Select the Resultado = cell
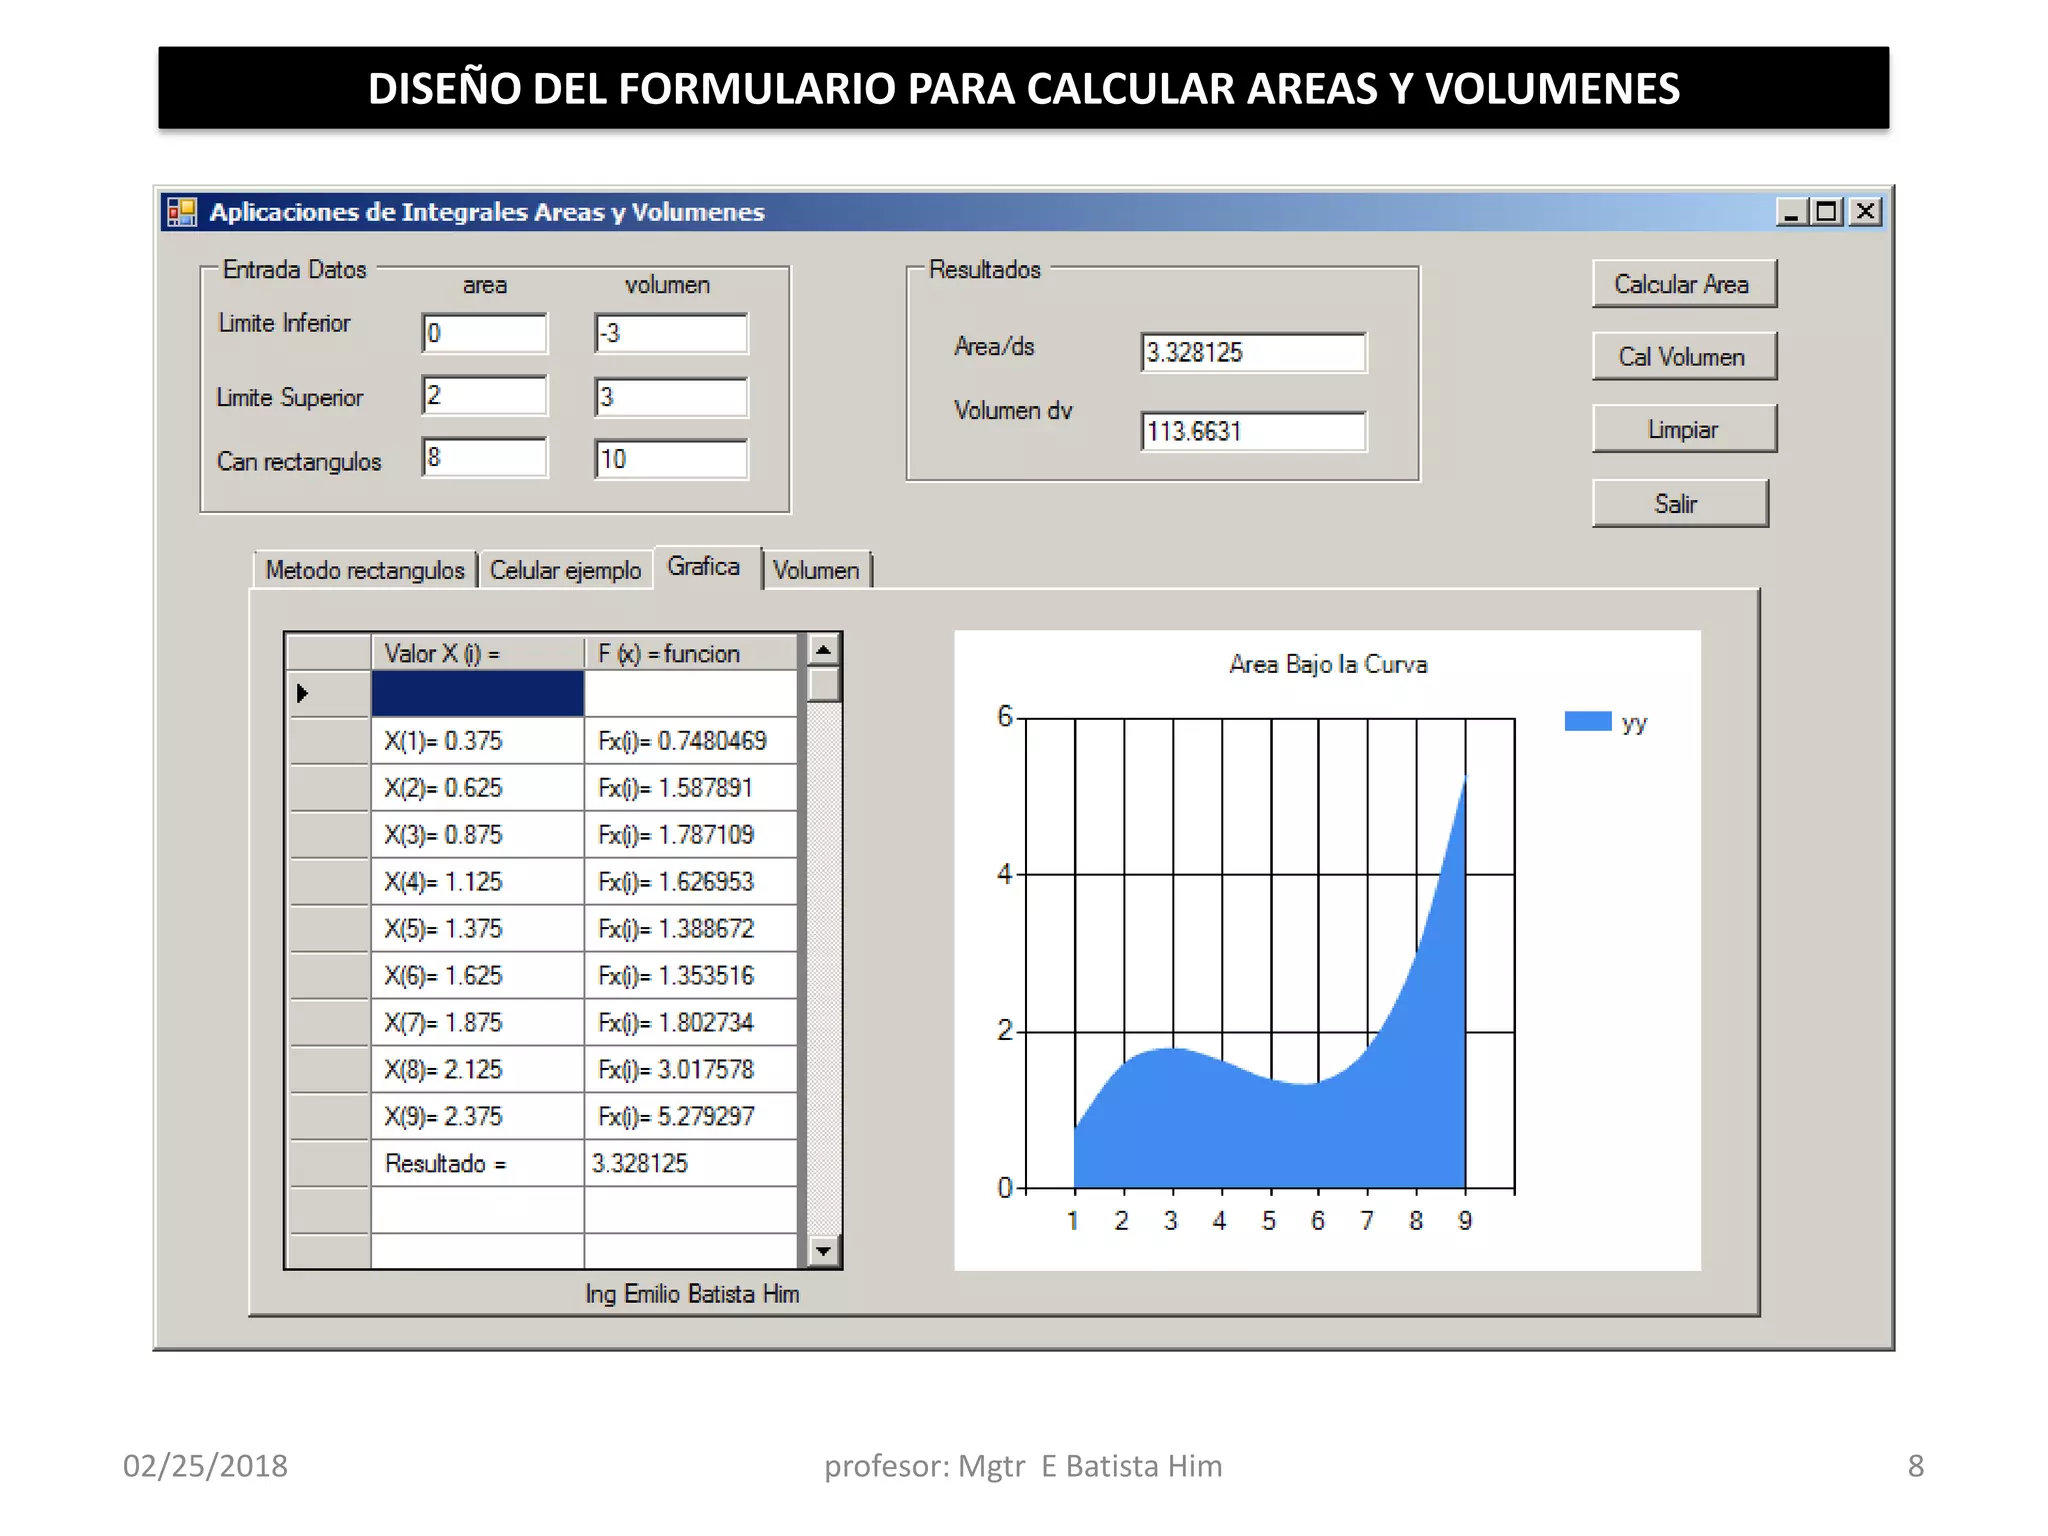 click(x=478, y=1164)
